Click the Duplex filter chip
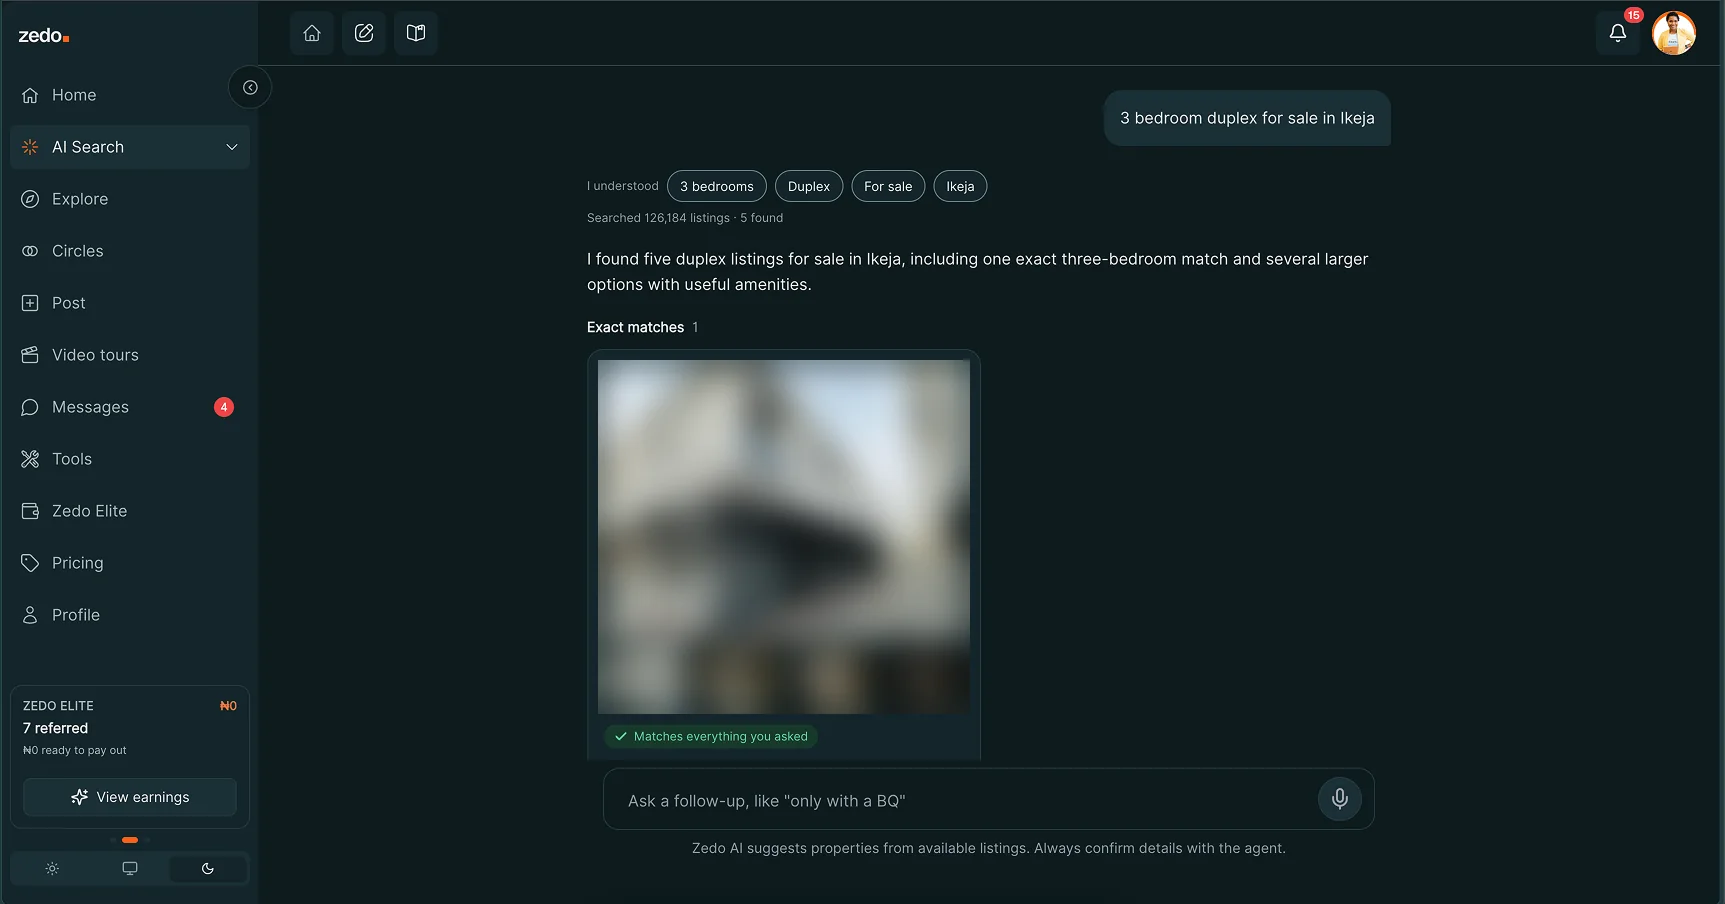The width and height of the screenshot is (1725, 904). pyautogui.click(x=809, y=186)
